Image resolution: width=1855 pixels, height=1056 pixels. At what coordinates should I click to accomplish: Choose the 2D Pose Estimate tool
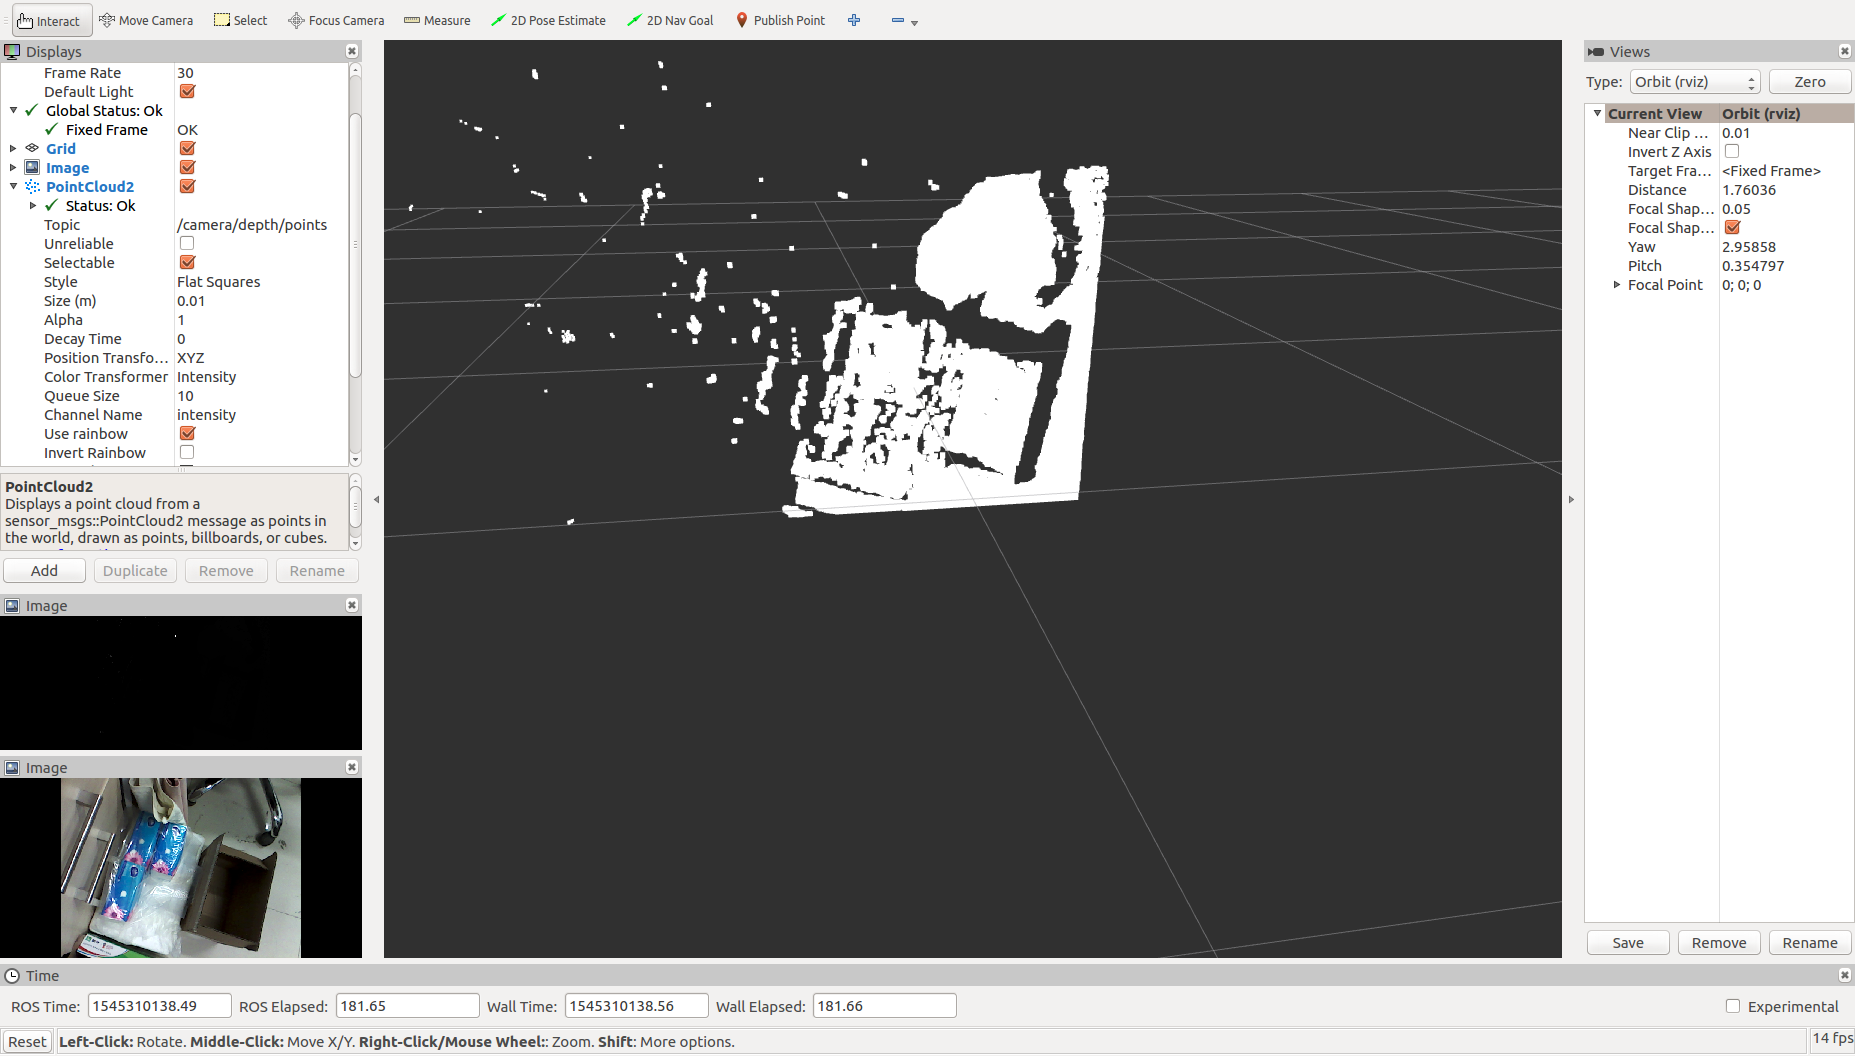click(x=548, y=20)
